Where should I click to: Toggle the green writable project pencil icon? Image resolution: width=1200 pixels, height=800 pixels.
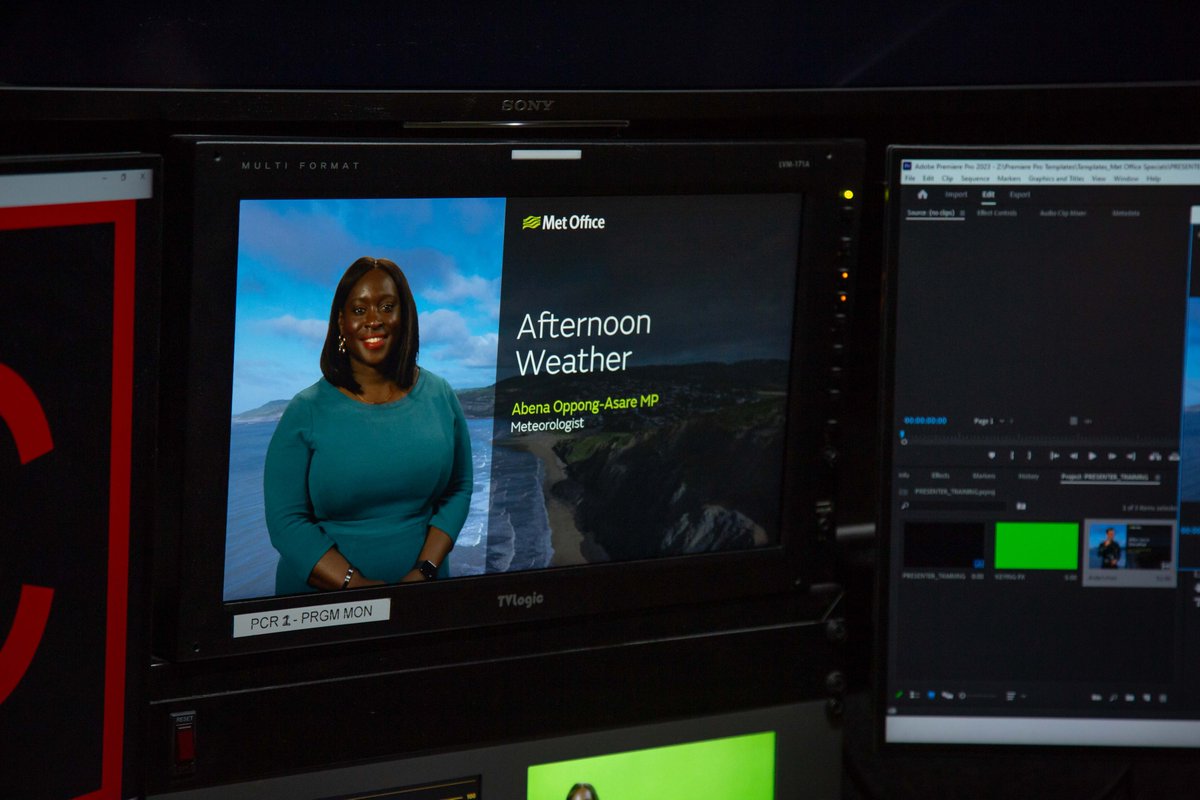(900, 696)
